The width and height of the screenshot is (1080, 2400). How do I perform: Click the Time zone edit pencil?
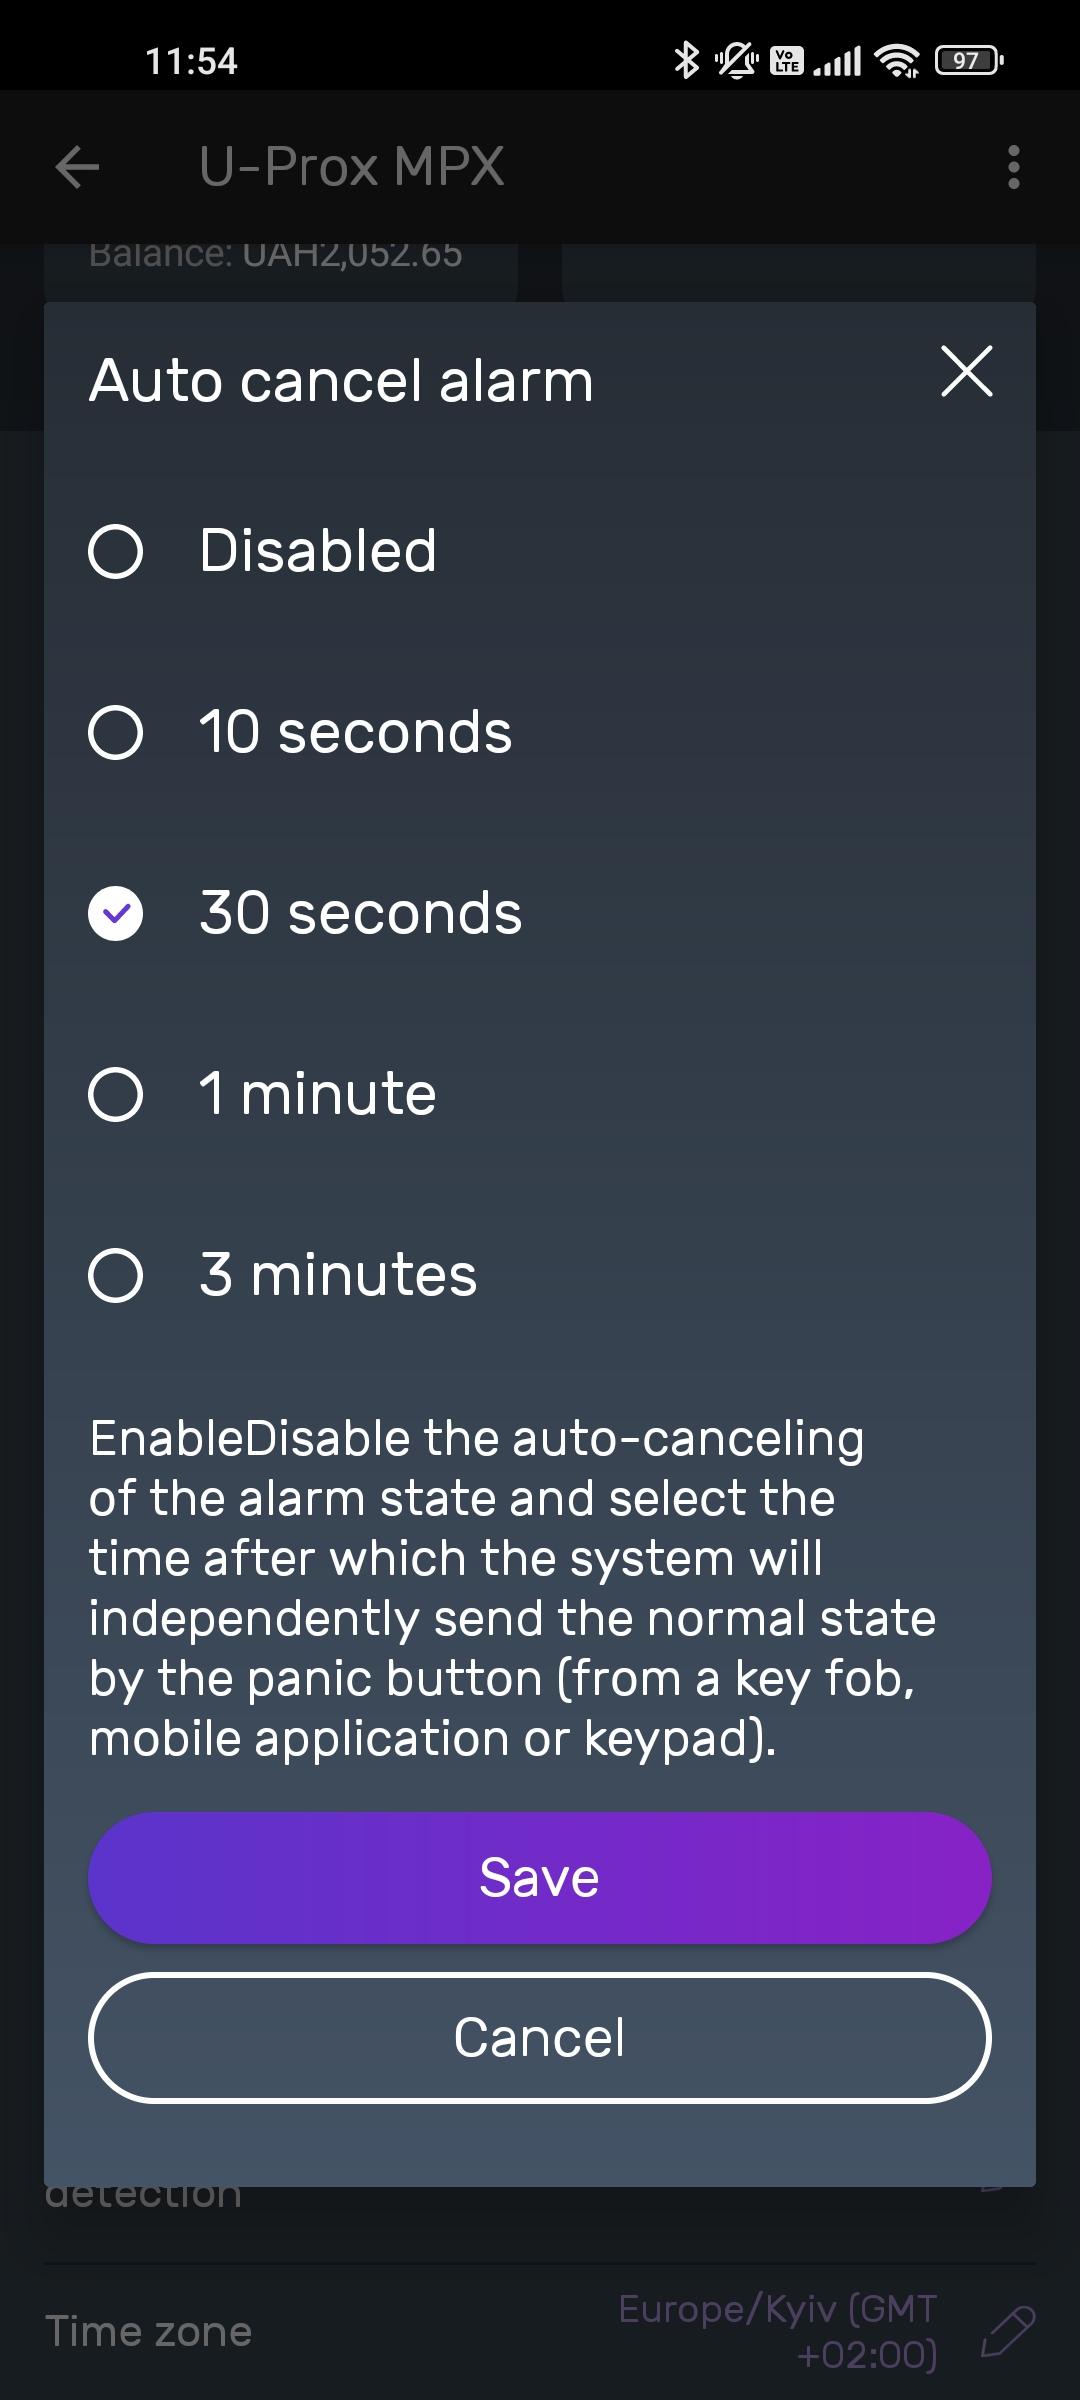click(x=1007, y=2332)
